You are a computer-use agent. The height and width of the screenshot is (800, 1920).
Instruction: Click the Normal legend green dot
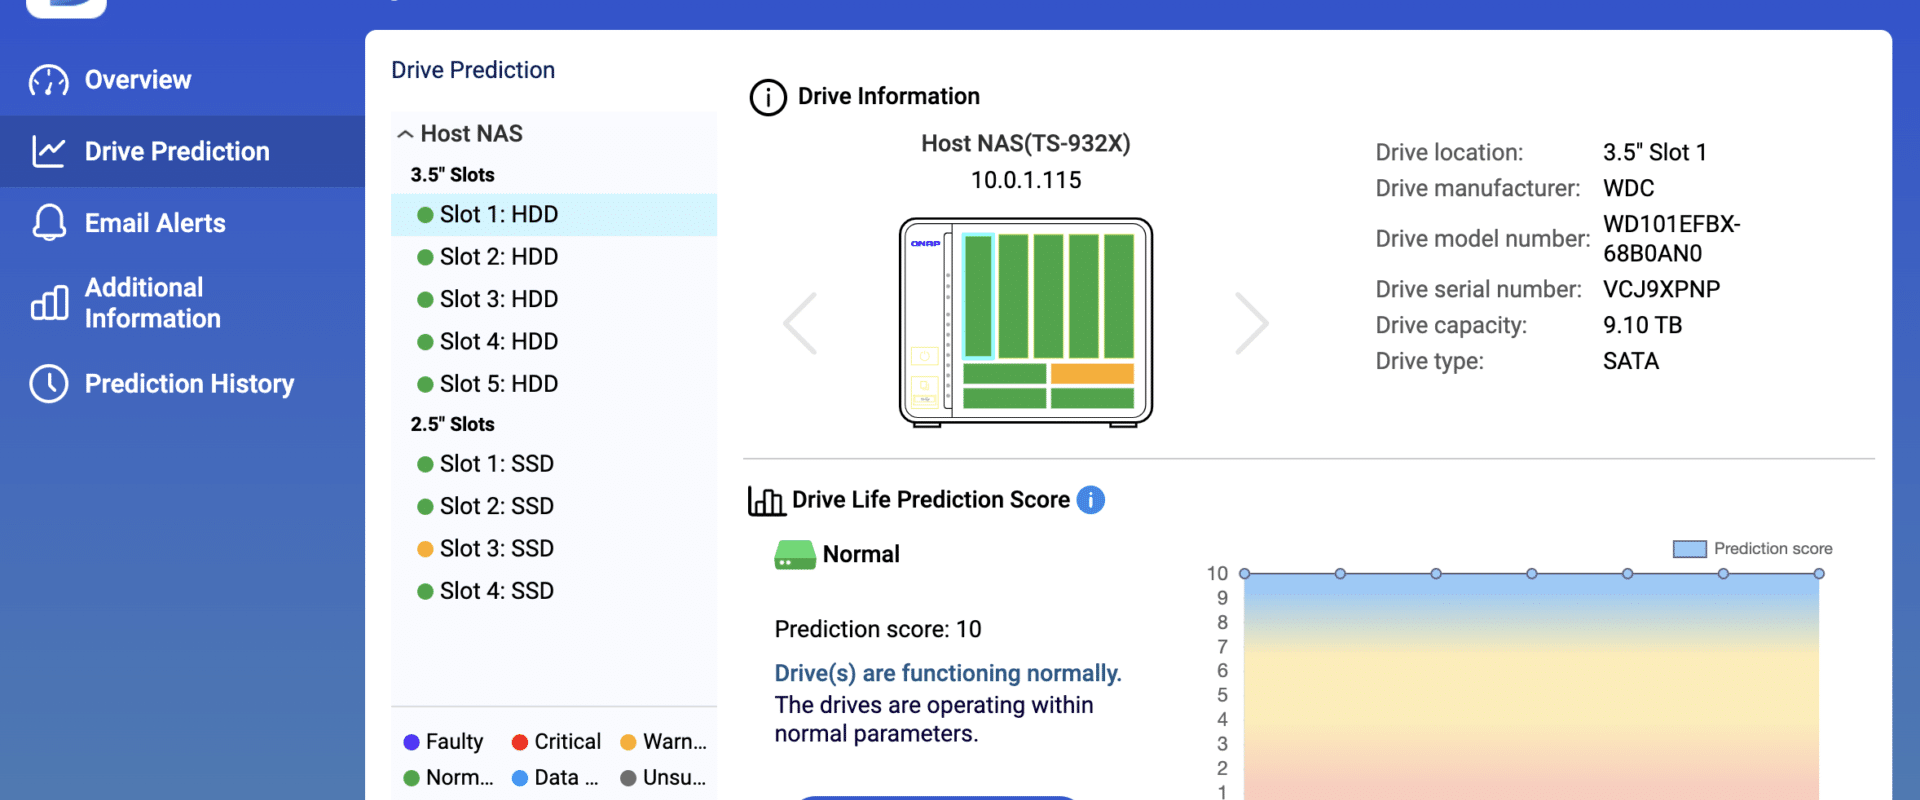coord(411,778)
